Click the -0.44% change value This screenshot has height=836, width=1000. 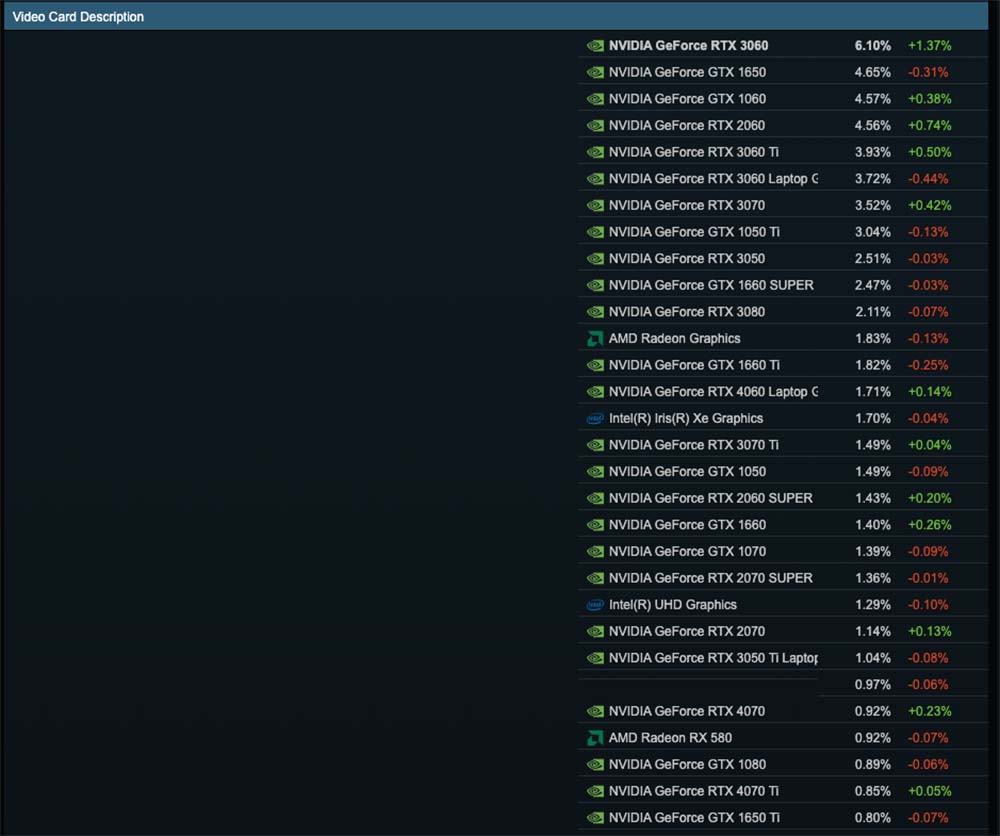(x=928, y=179)
